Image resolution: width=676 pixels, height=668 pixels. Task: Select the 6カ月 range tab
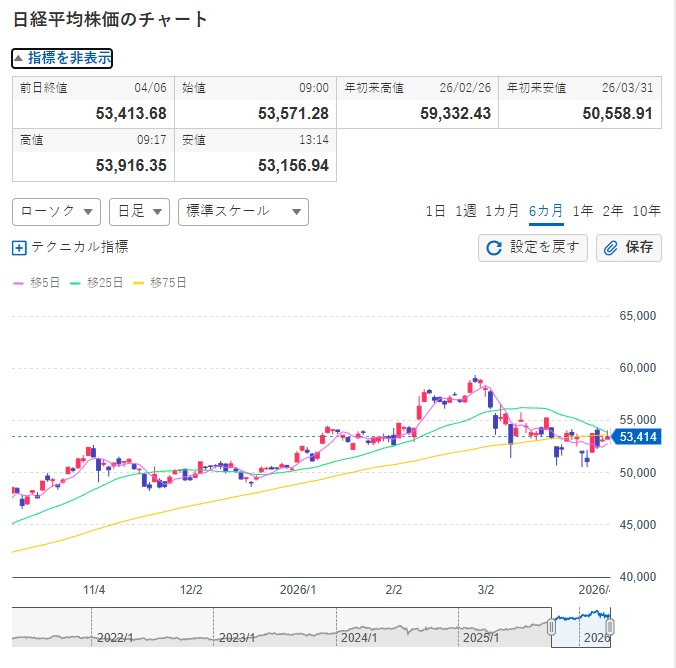coord(546,211)
